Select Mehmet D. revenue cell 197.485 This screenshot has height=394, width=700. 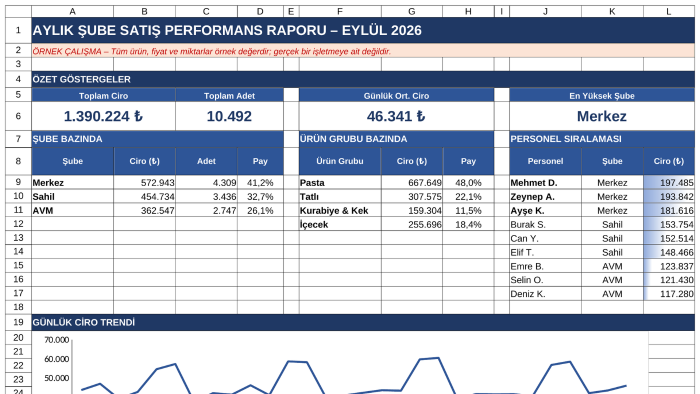[669, 182]
